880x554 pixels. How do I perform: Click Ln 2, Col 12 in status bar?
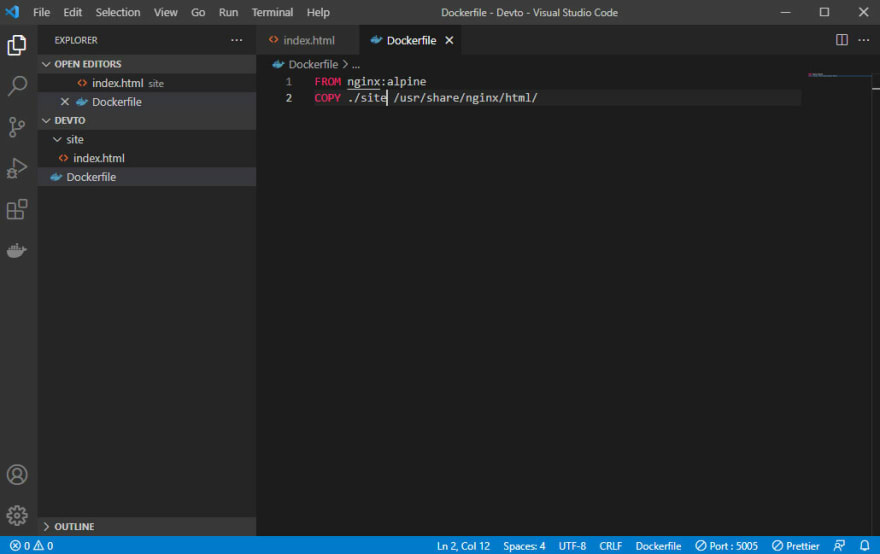point(463,546)
